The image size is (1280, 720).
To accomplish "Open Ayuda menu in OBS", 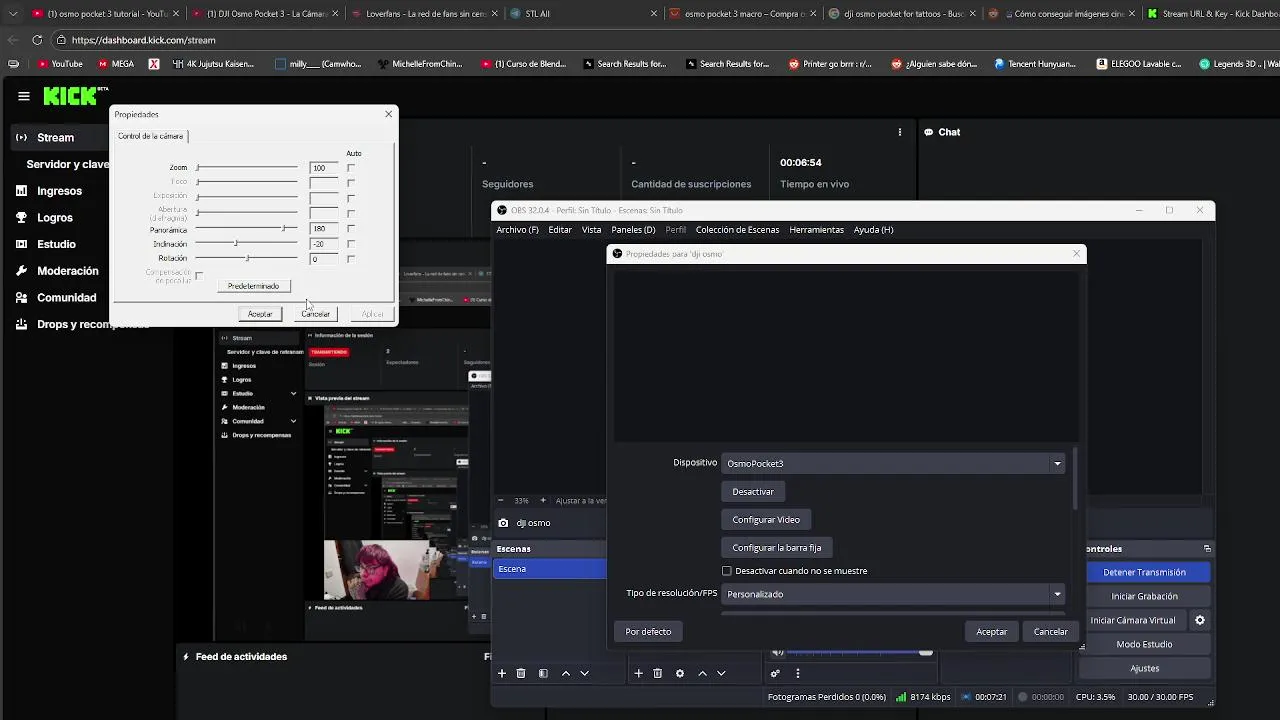I will coord(873,230).
